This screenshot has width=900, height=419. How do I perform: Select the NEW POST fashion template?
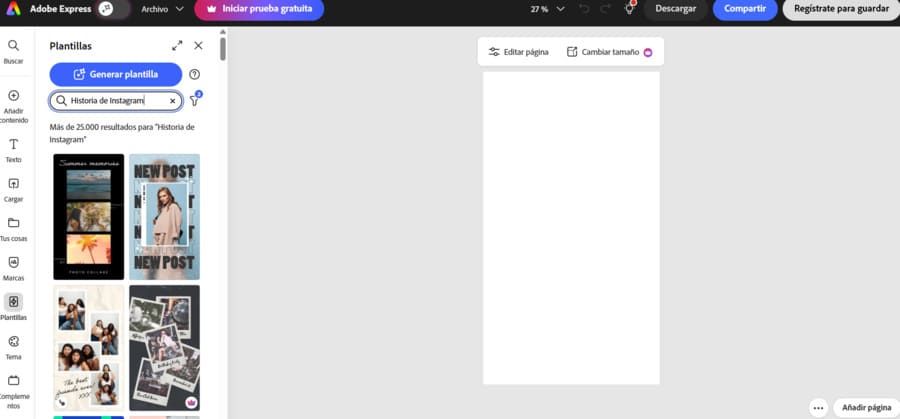pos(164,217)
